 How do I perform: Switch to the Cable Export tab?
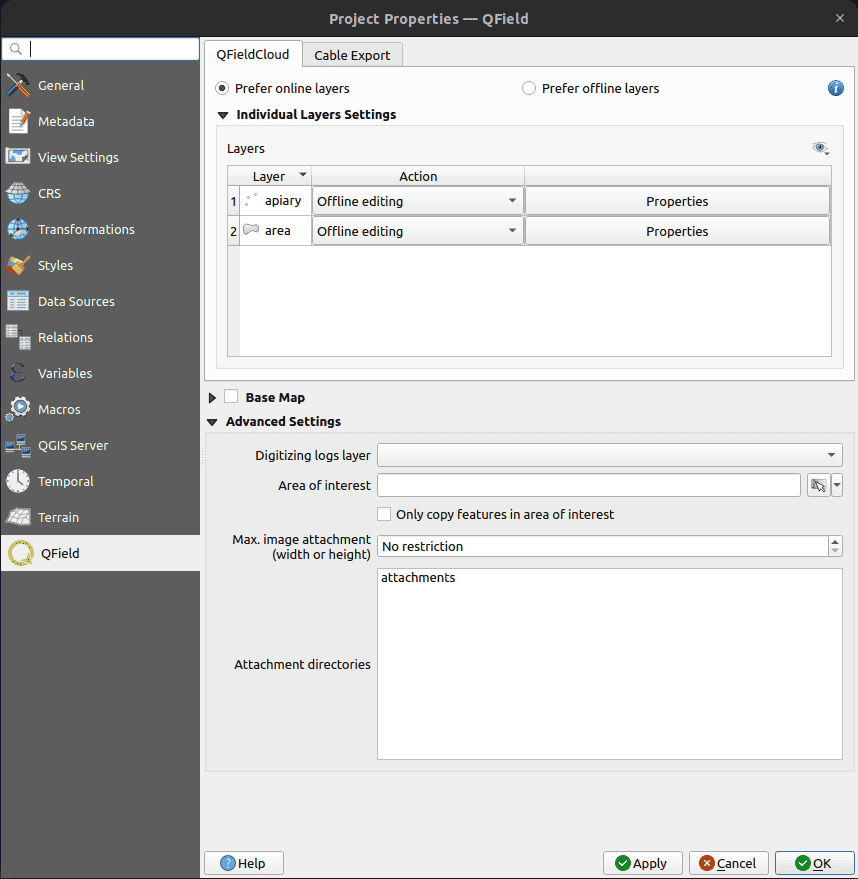coord(352,55)
